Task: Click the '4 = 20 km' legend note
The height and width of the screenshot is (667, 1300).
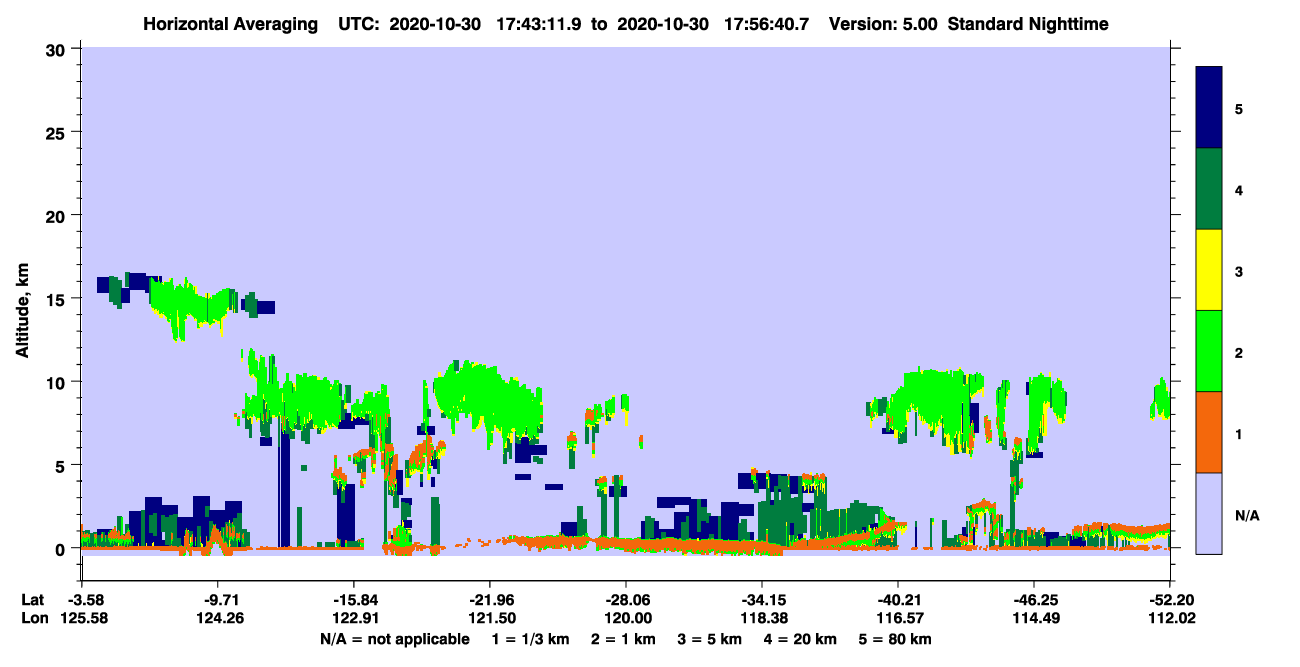Action: point(803,639)
